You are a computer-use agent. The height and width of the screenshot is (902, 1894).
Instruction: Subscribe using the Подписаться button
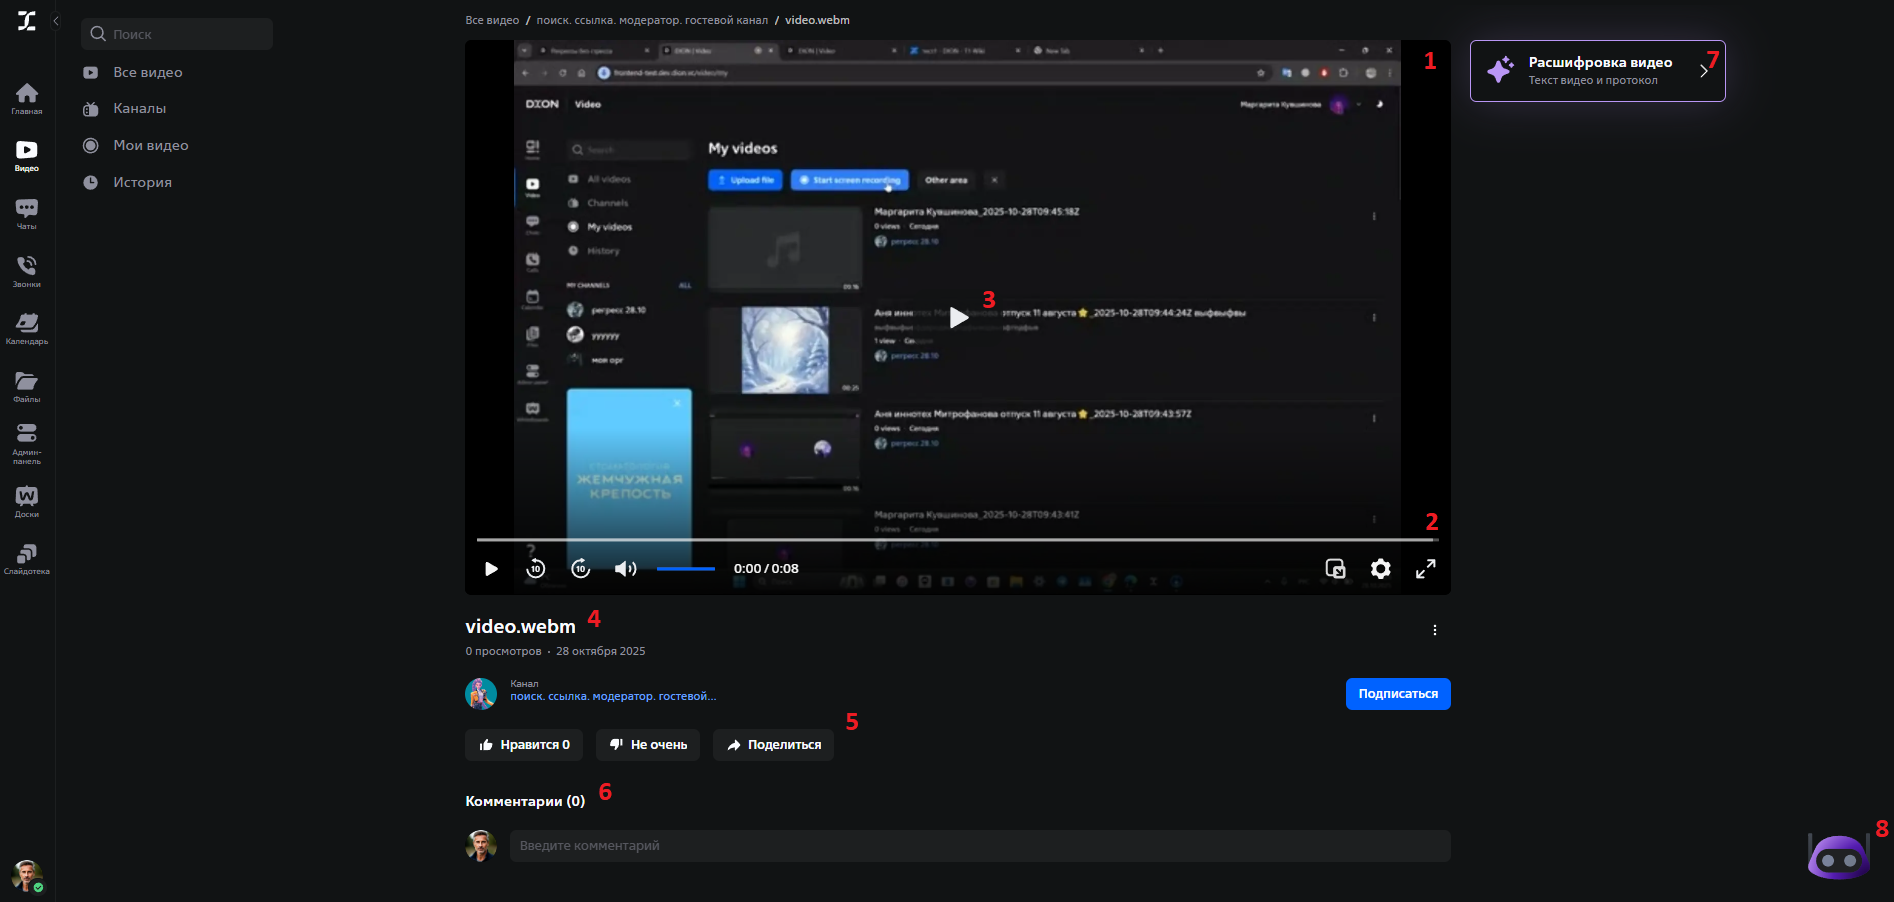pos(1397,693)
